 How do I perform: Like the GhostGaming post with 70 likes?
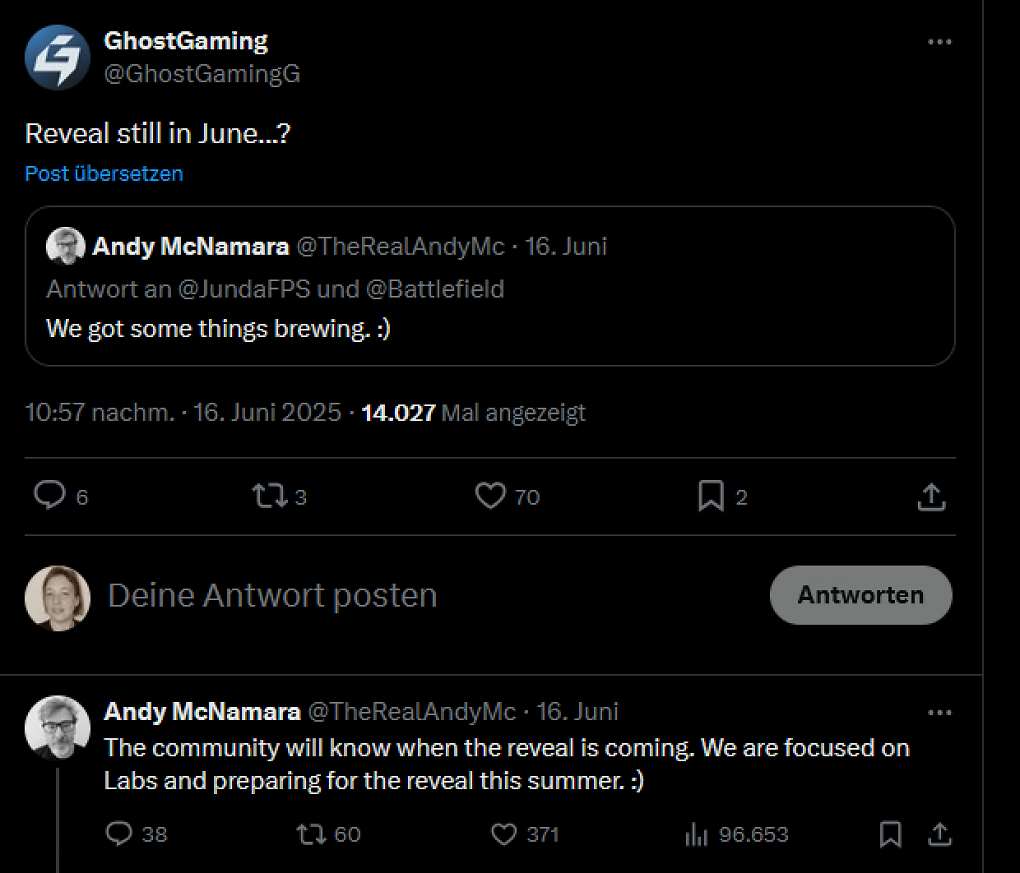(x=490, y=496)
